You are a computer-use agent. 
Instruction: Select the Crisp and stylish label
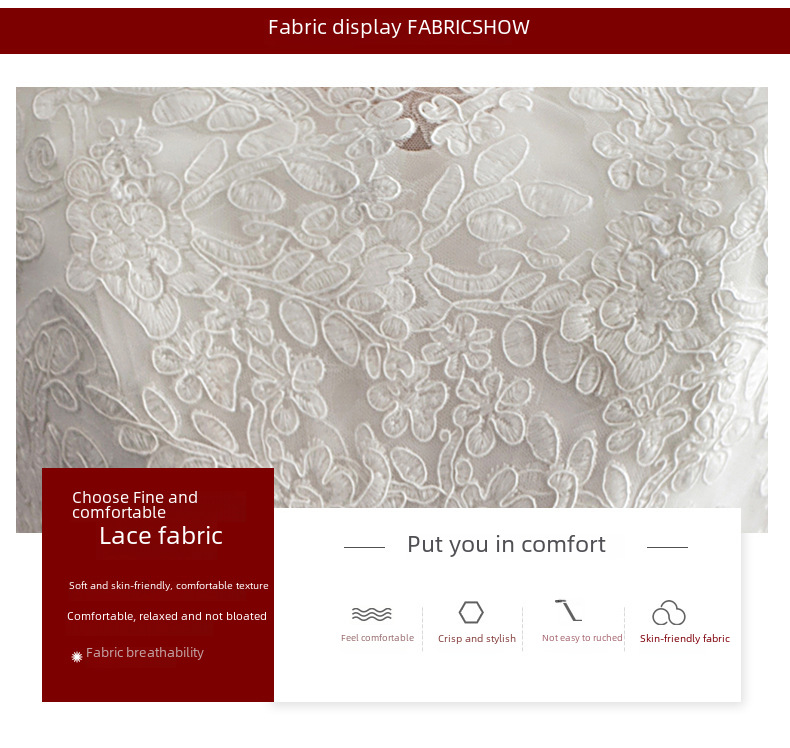click(x=477, y=638)
